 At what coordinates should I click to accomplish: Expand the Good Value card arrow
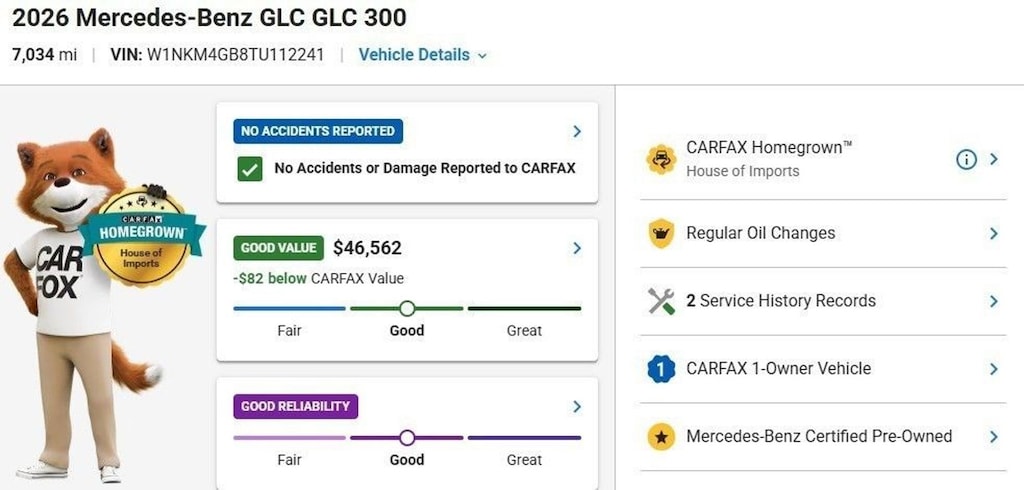click(577, 248)
